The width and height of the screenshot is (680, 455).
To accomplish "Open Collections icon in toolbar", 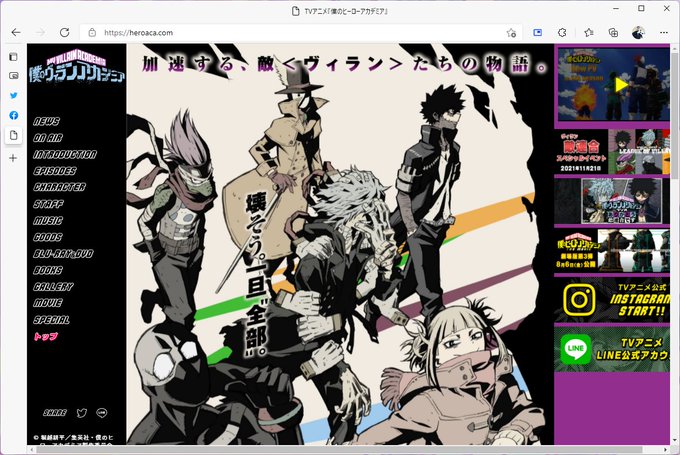I will pos(613,33).
